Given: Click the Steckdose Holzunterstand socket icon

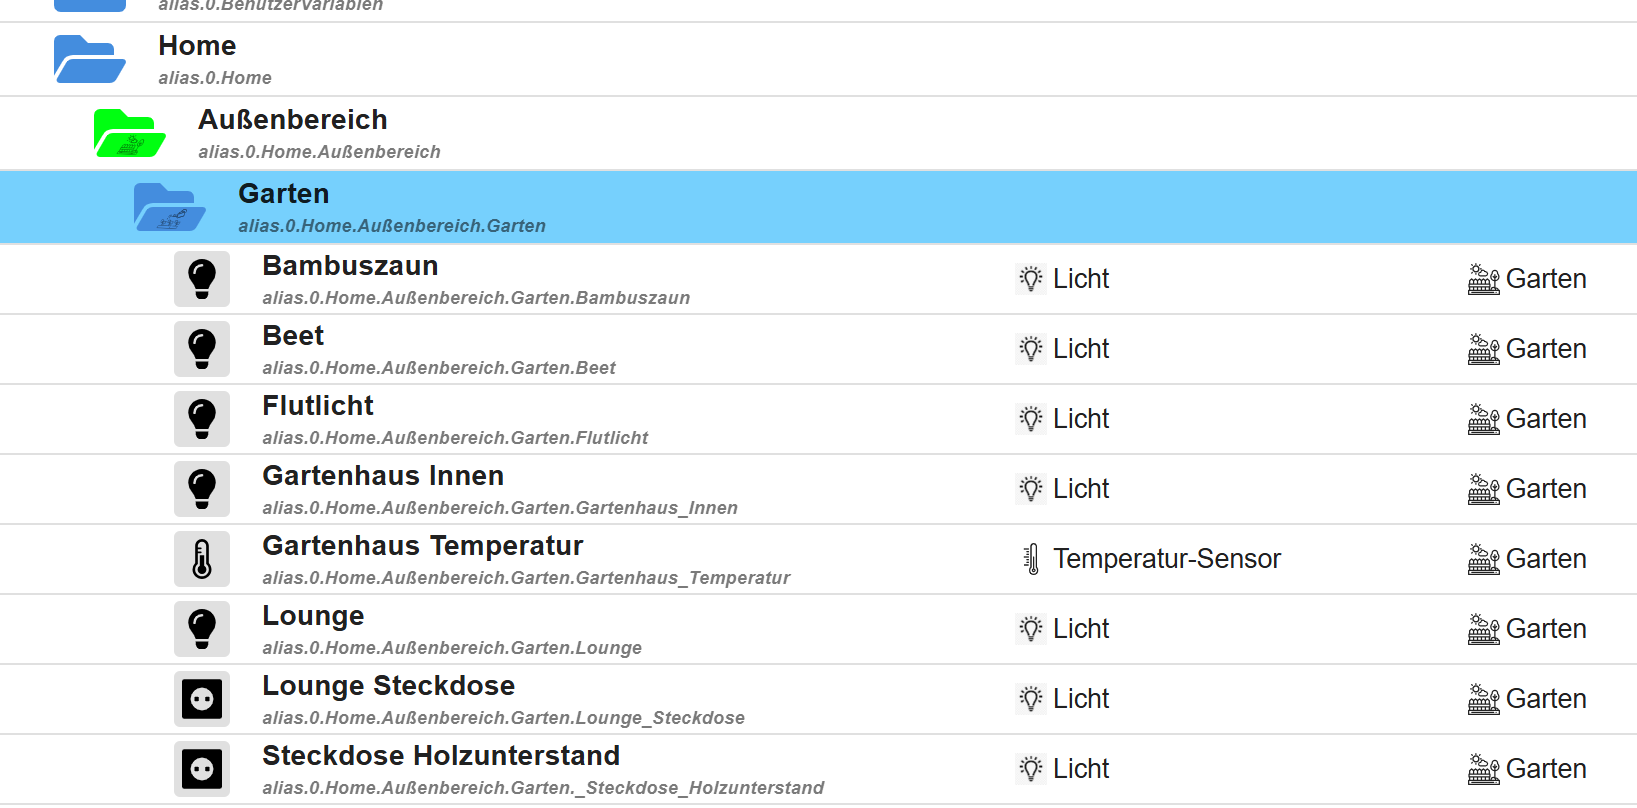Looking at the screenshot, I should (x=202, y=769).
